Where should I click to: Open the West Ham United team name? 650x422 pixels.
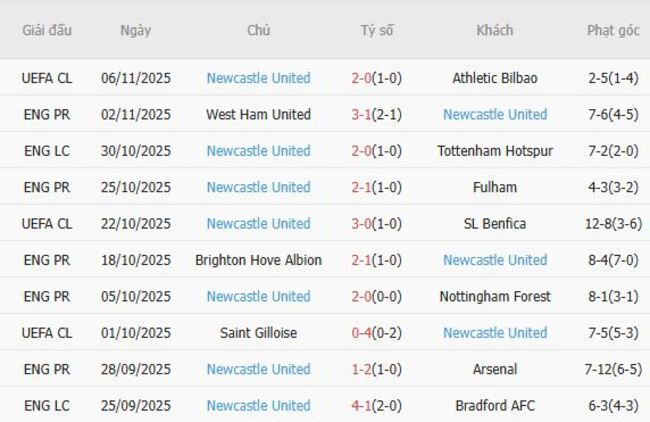point(258,114)
